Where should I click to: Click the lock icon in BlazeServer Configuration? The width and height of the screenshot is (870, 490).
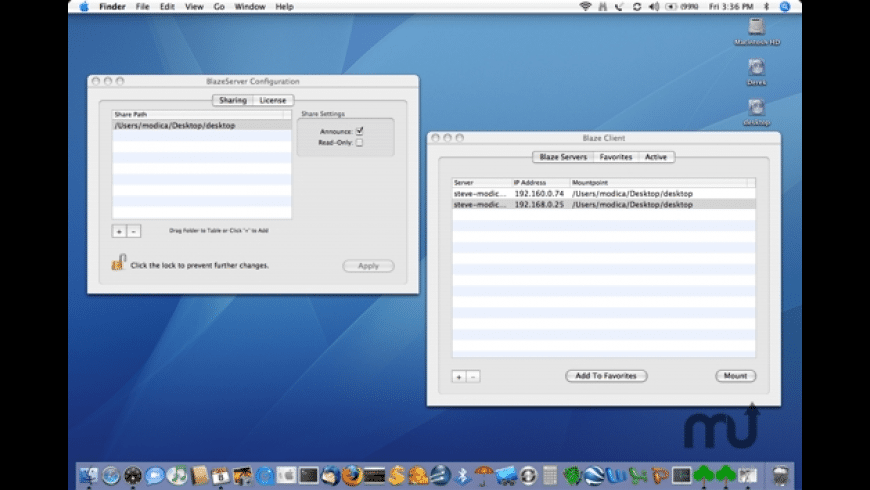coord(119,262)
